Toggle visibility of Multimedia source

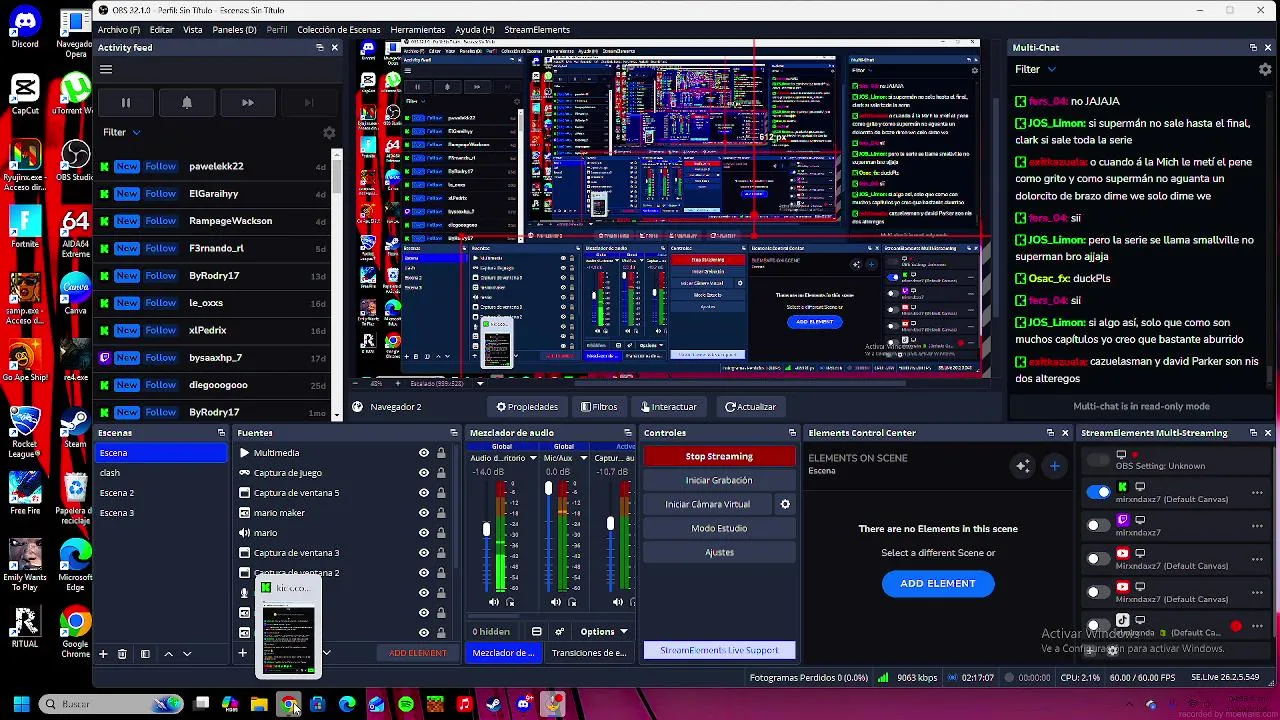point(424,453)
